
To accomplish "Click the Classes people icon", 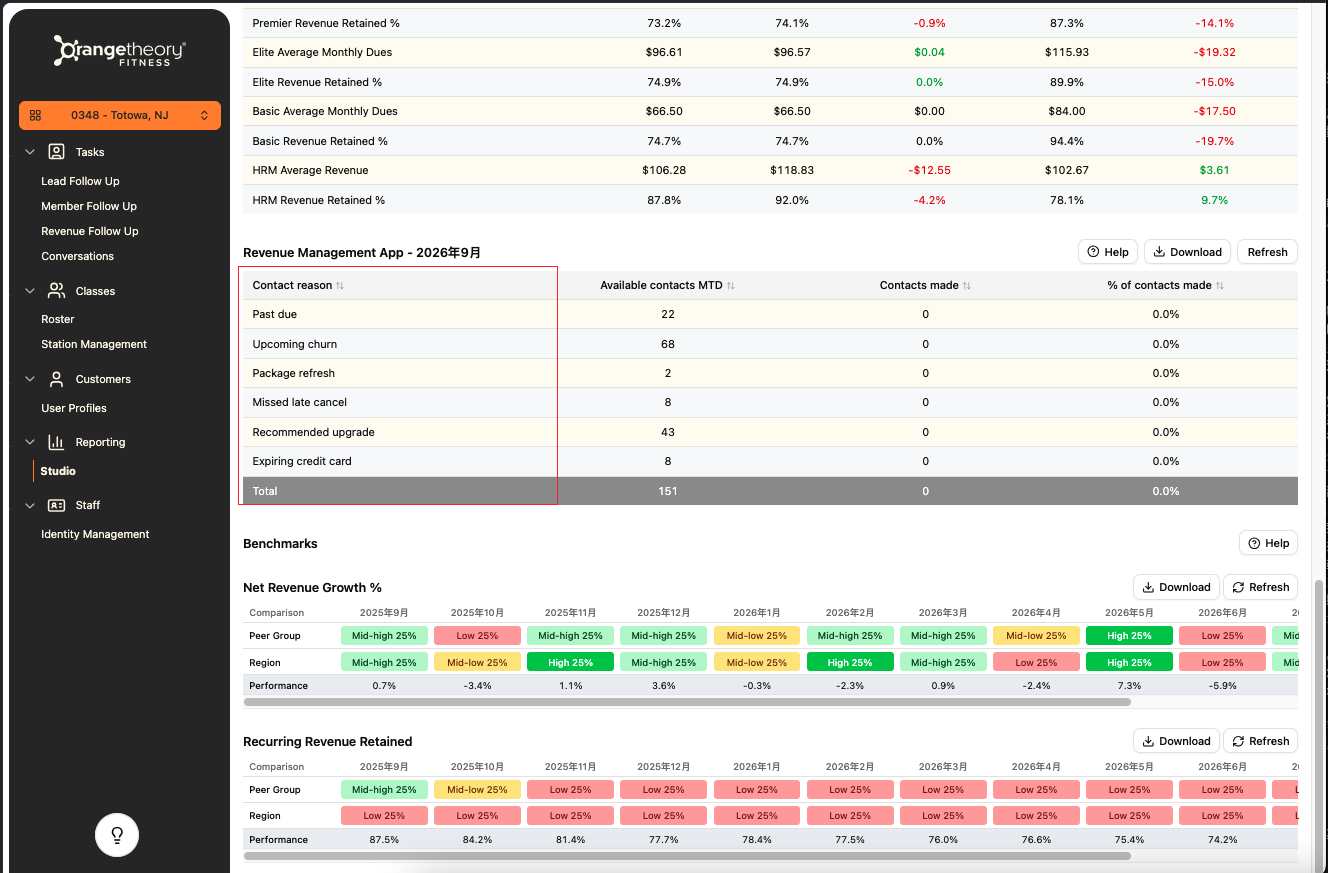I will tap(56, 291).
